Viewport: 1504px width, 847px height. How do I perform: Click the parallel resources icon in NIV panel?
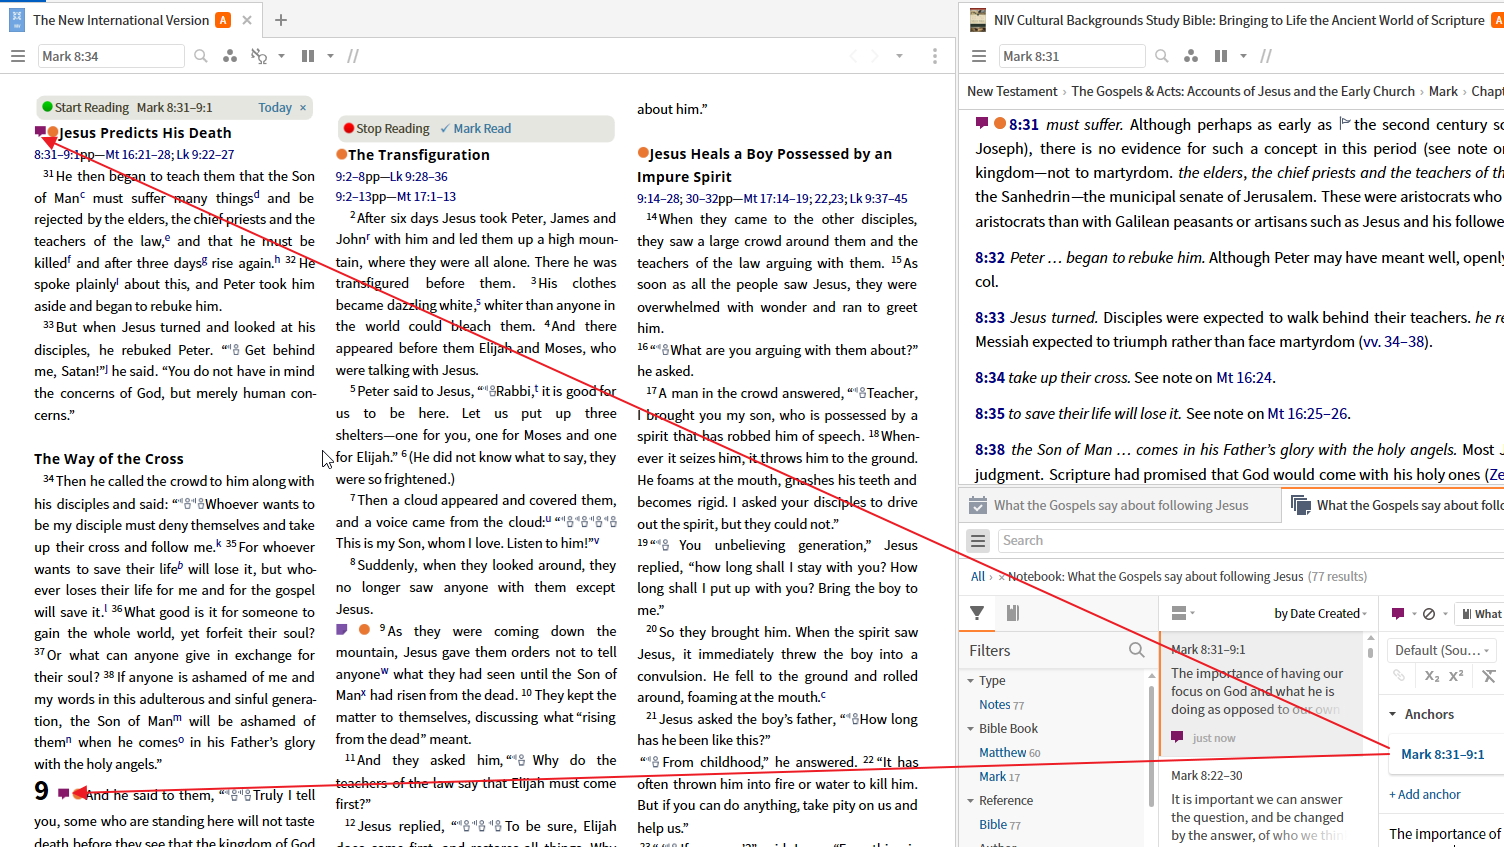(308, 56)
